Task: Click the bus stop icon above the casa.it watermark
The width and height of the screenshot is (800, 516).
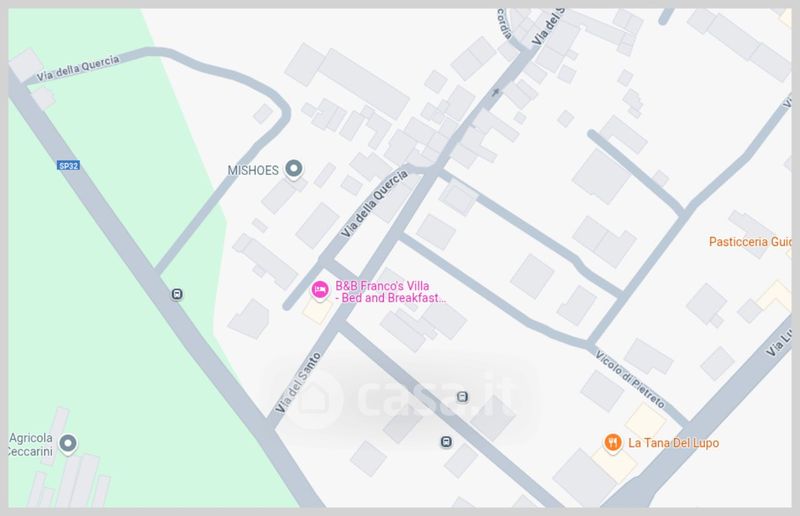Action: point(462,397)
